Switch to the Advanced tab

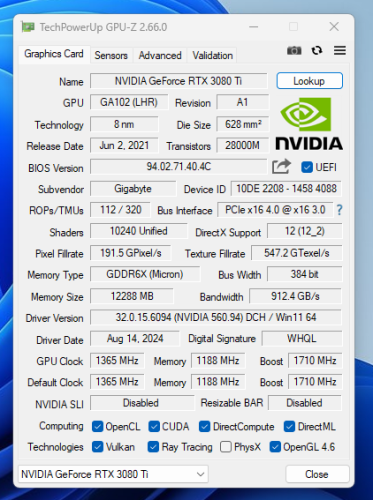coord(160,55)
